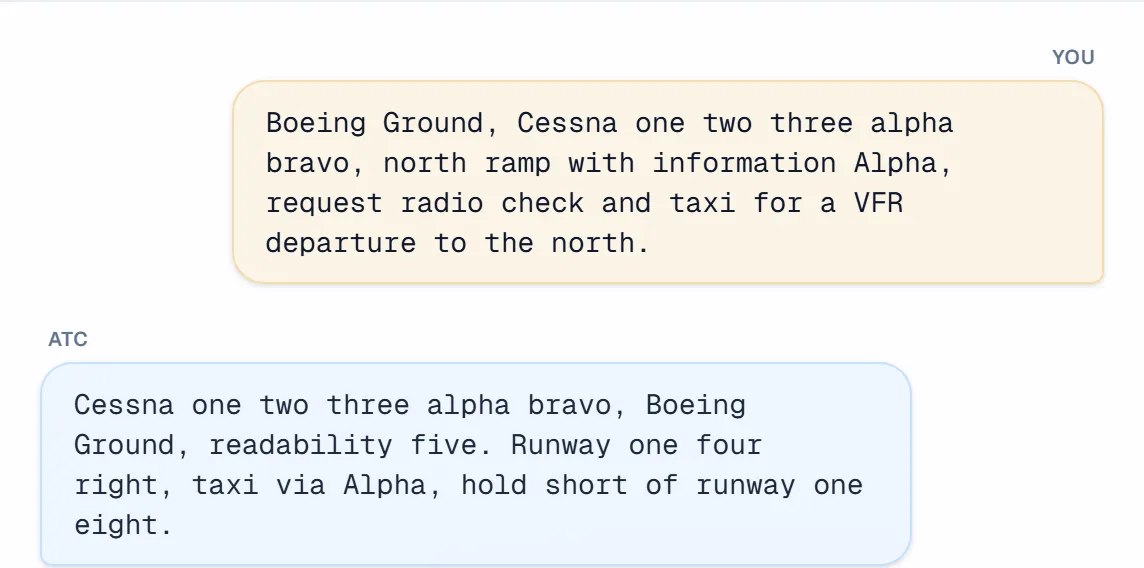
Task: Click "taxi for a" in the pilot message
Action: [753, 203]
